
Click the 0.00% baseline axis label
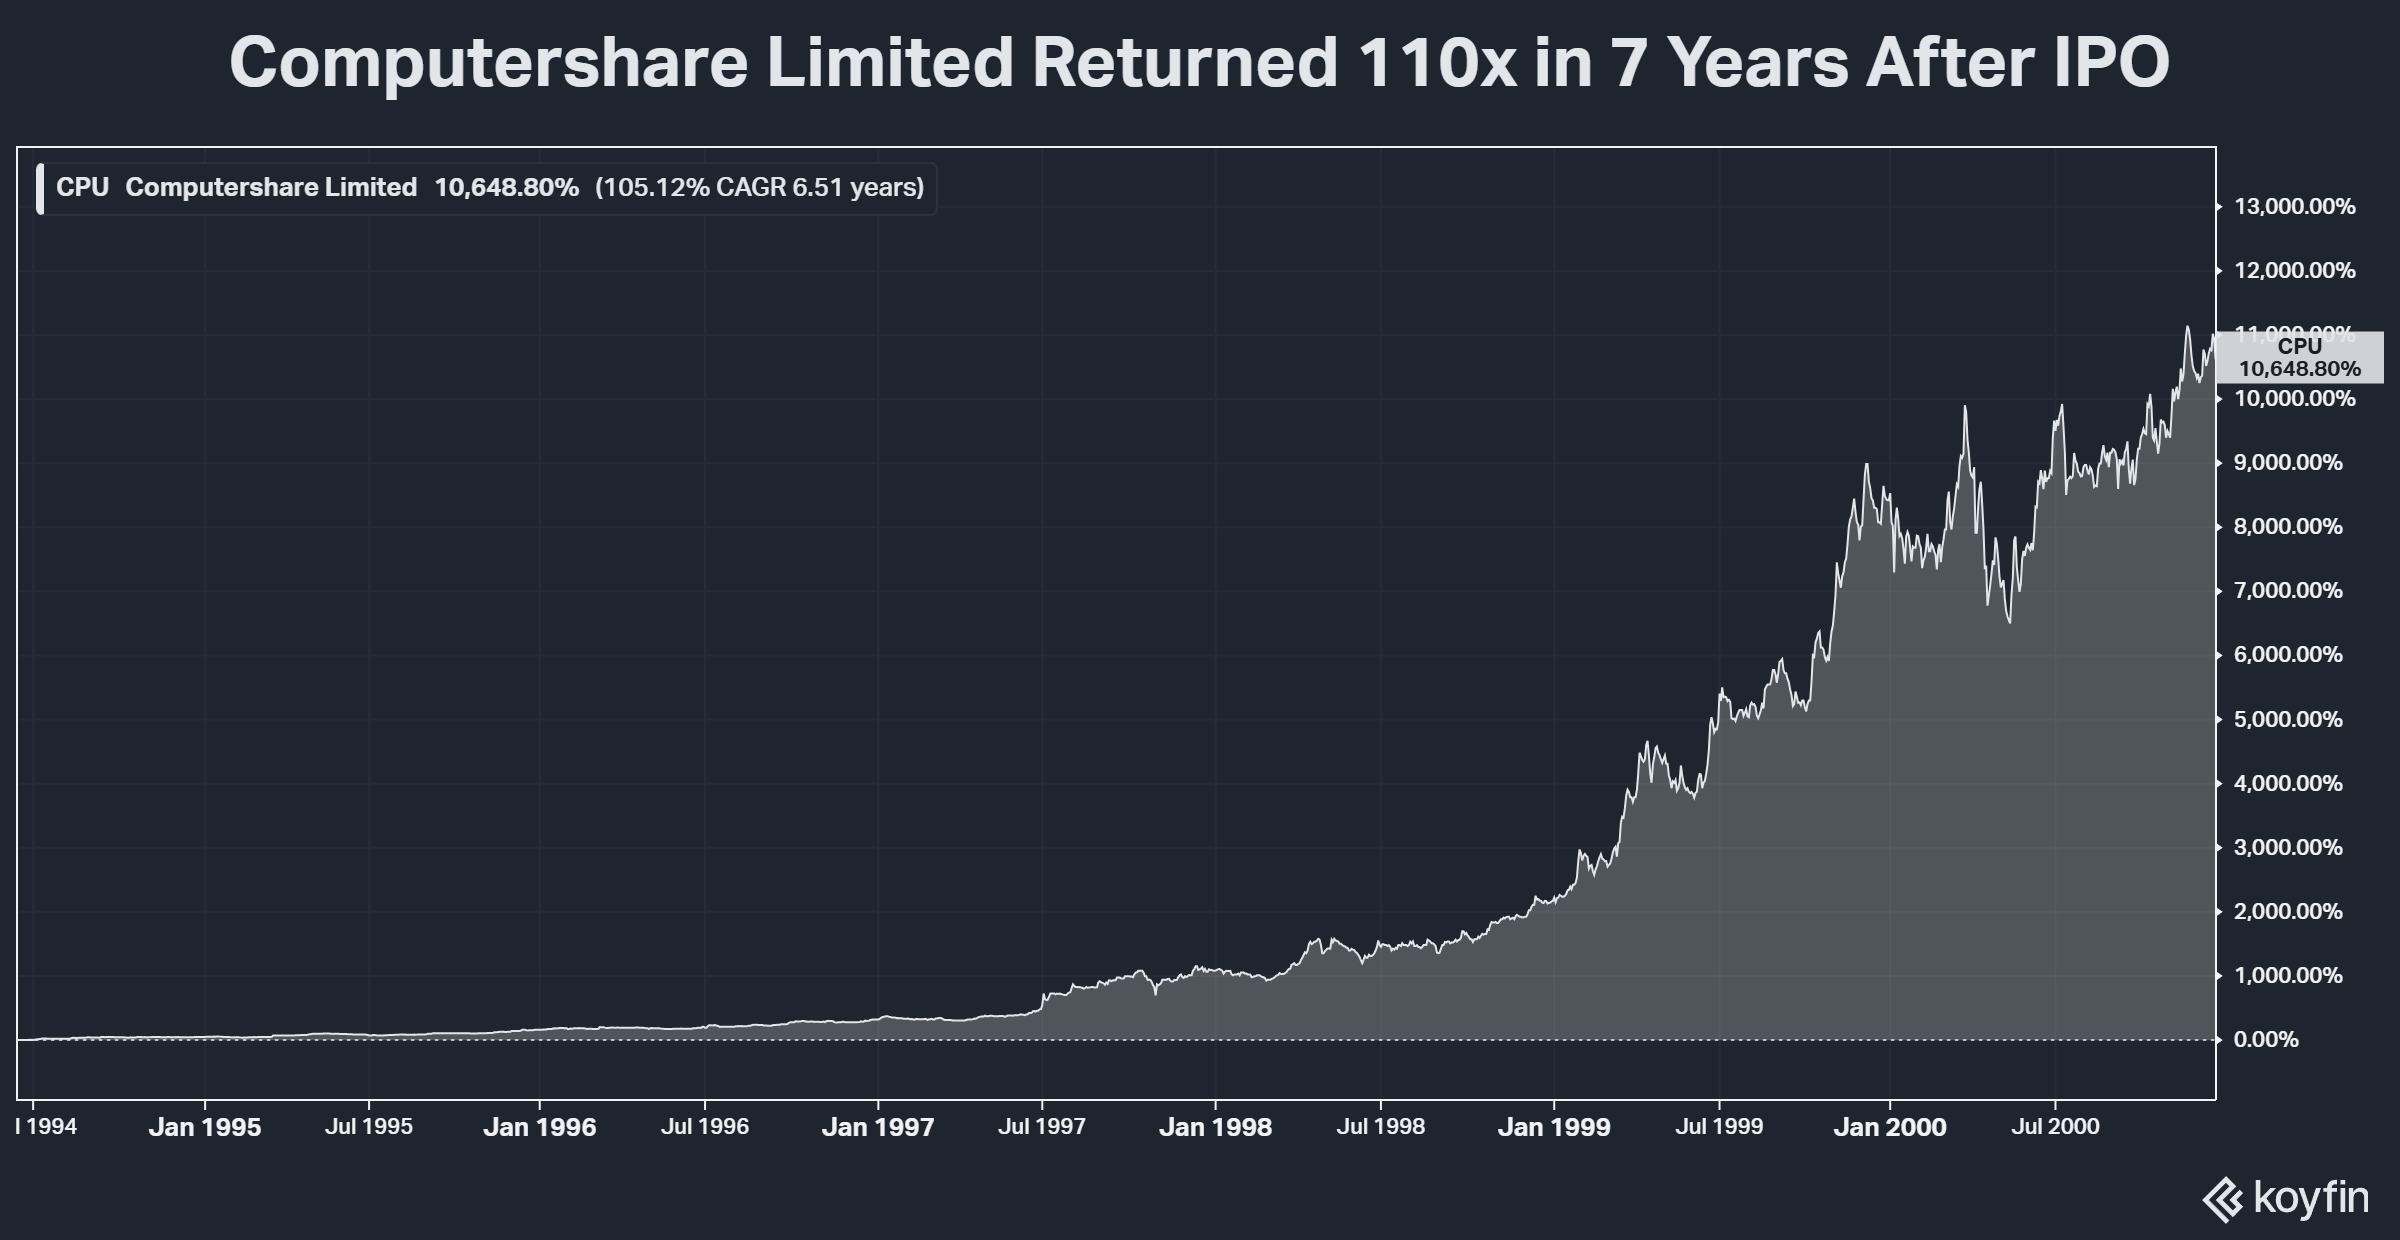[x=2265, y=1040]
